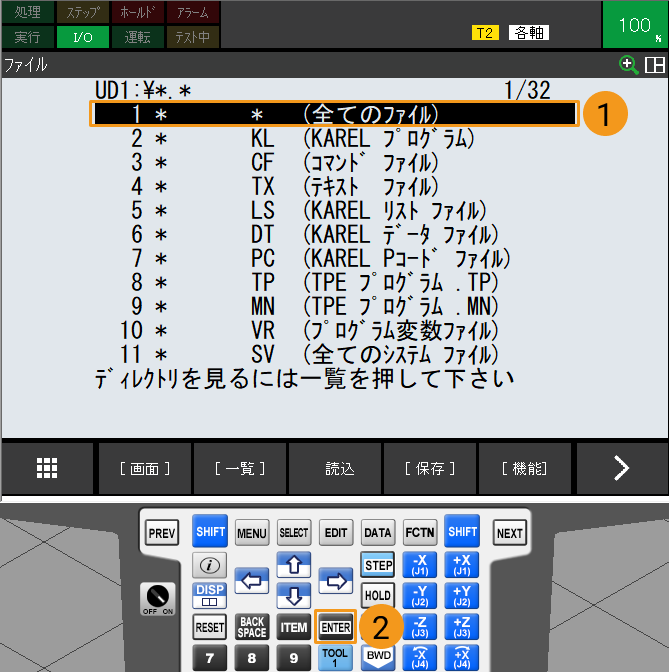Click the T2 mode indicator

click(x=485, y=33)
